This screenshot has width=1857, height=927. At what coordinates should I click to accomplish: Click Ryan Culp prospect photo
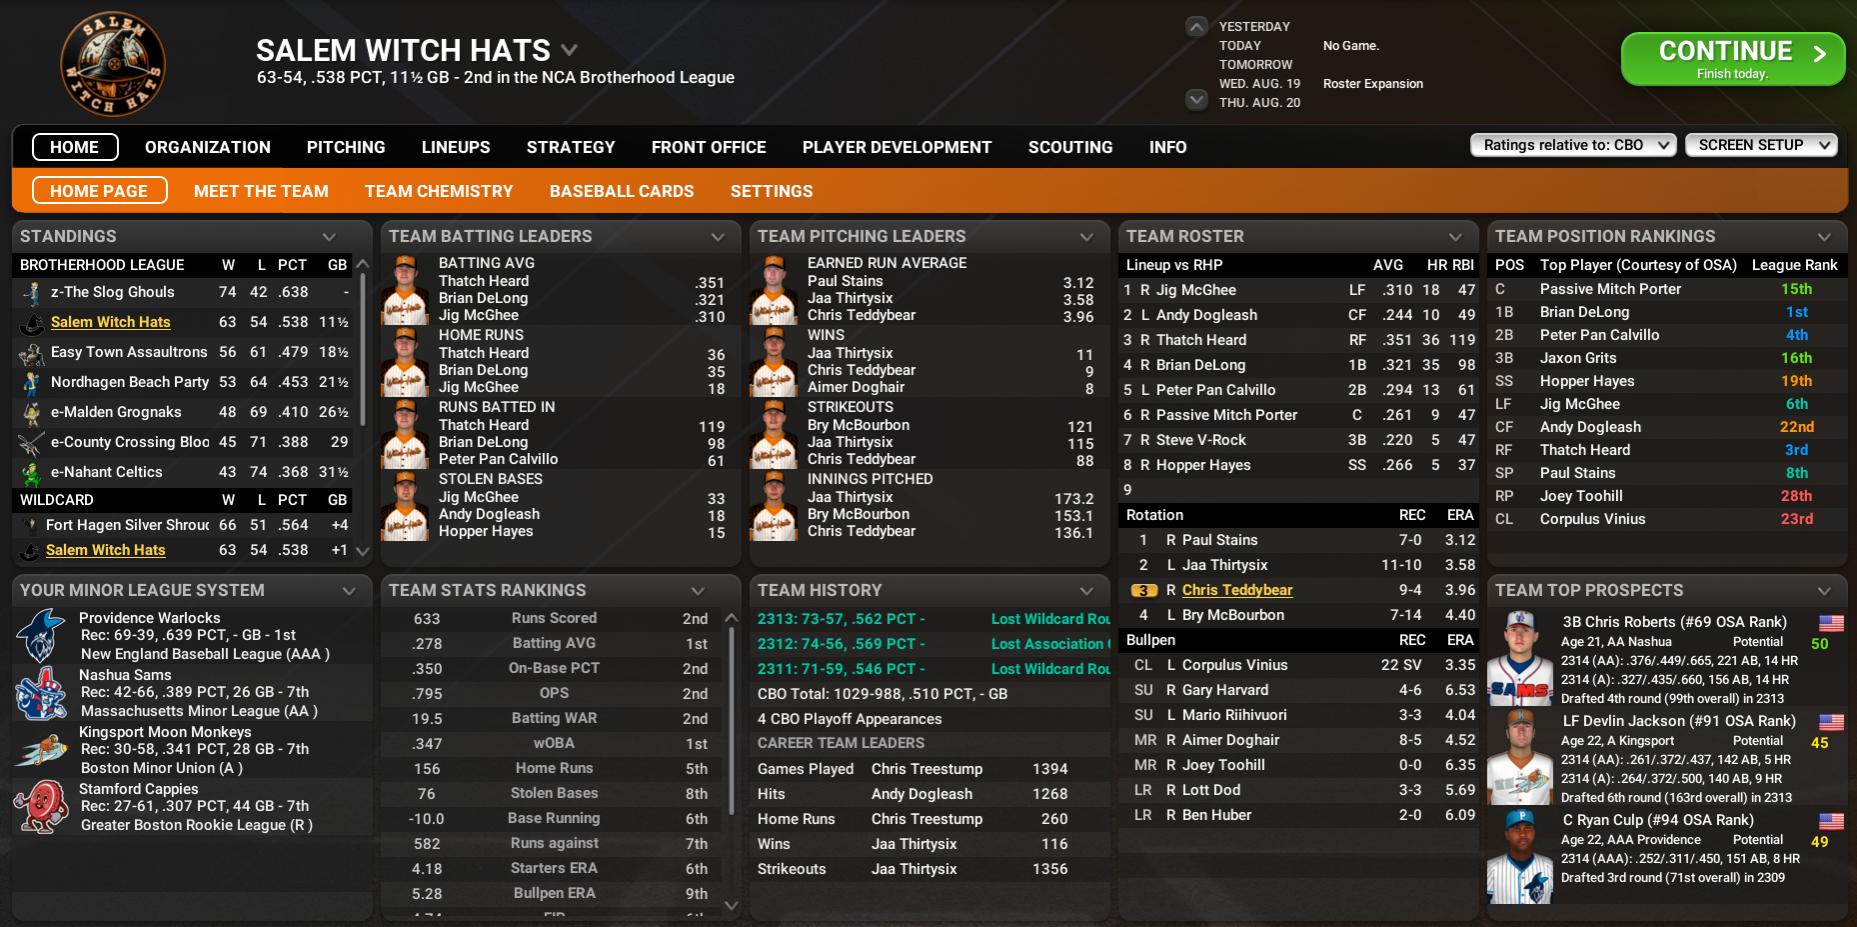coord(1520,857)
